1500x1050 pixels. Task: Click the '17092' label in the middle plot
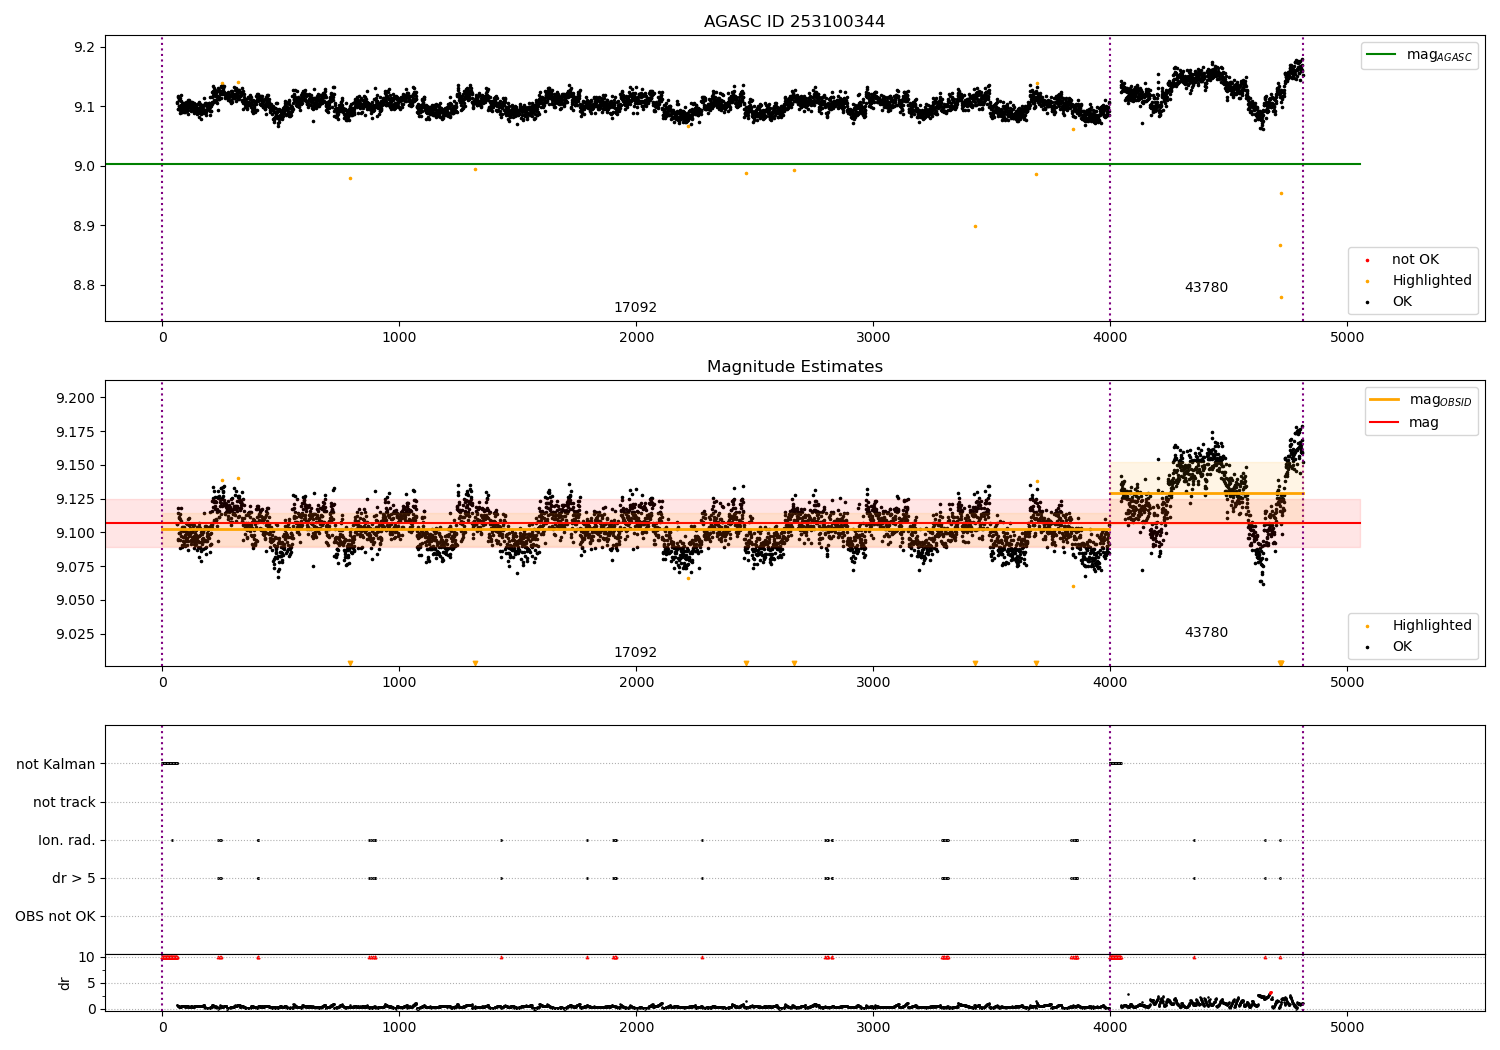635,653
